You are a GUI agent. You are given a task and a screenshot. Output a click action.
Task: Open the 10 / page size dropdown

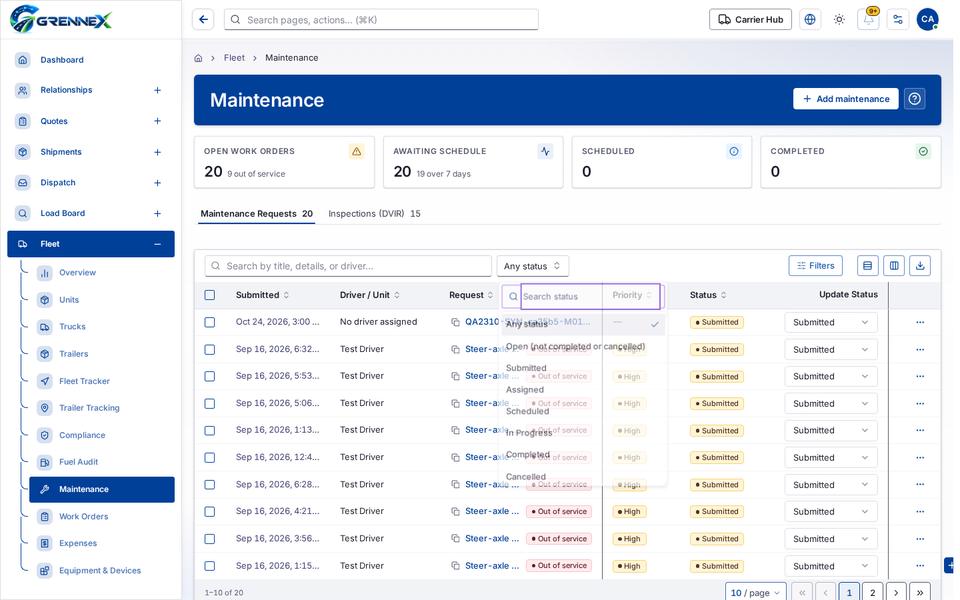point(756,593)
